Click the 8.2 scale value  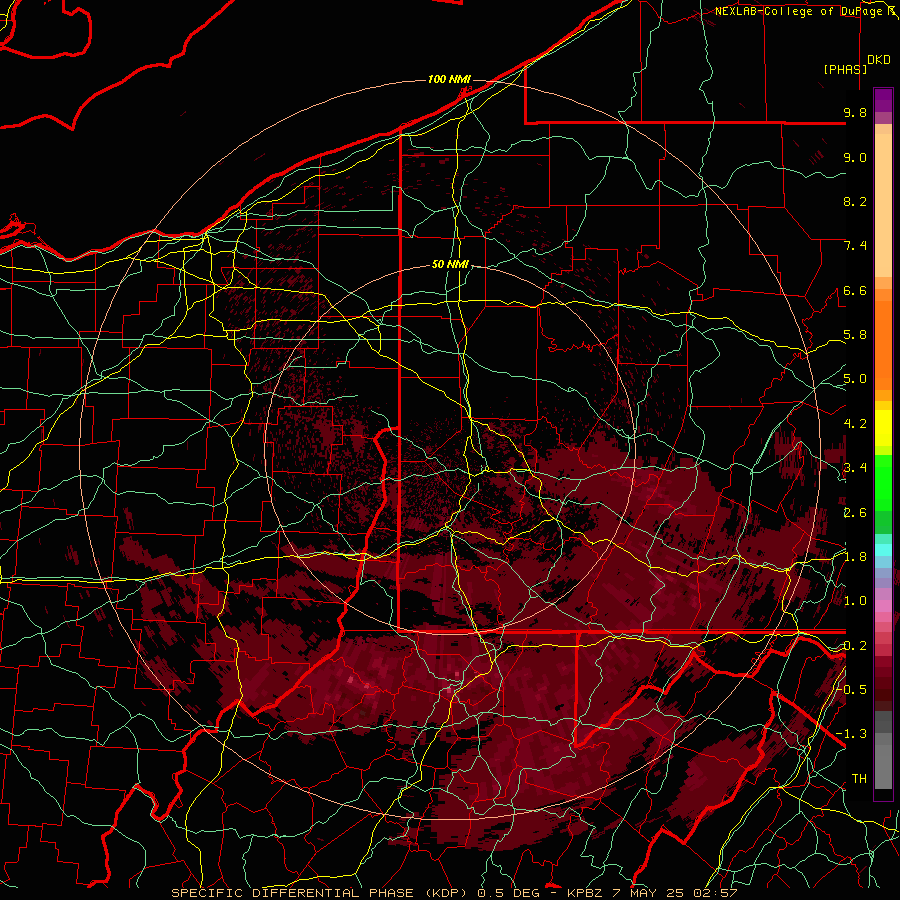point(855,202)
